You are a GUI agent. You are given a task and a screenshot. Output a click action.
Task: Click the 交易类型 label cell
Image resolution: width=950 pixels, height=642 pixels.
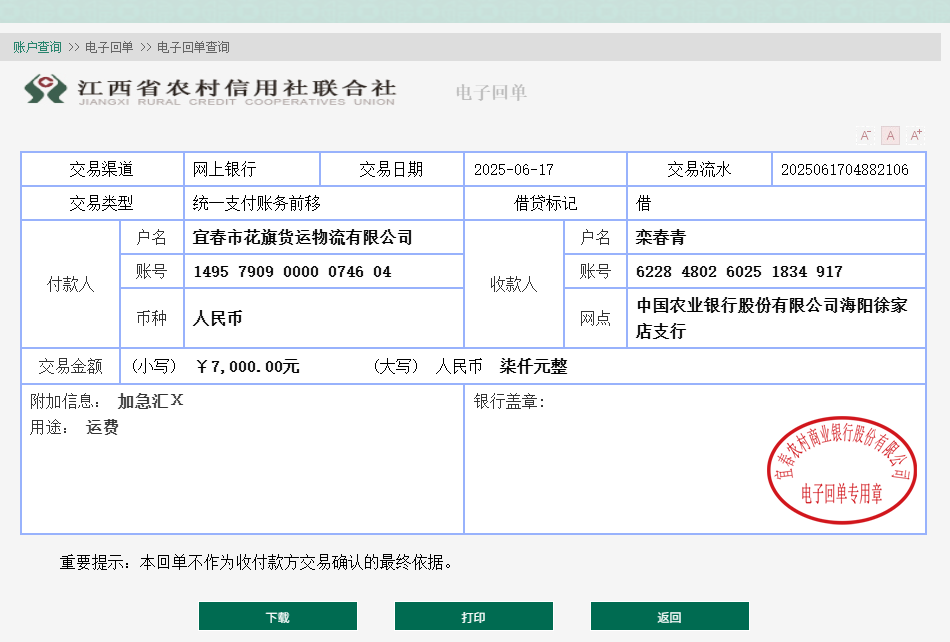(x=102, y=203)
